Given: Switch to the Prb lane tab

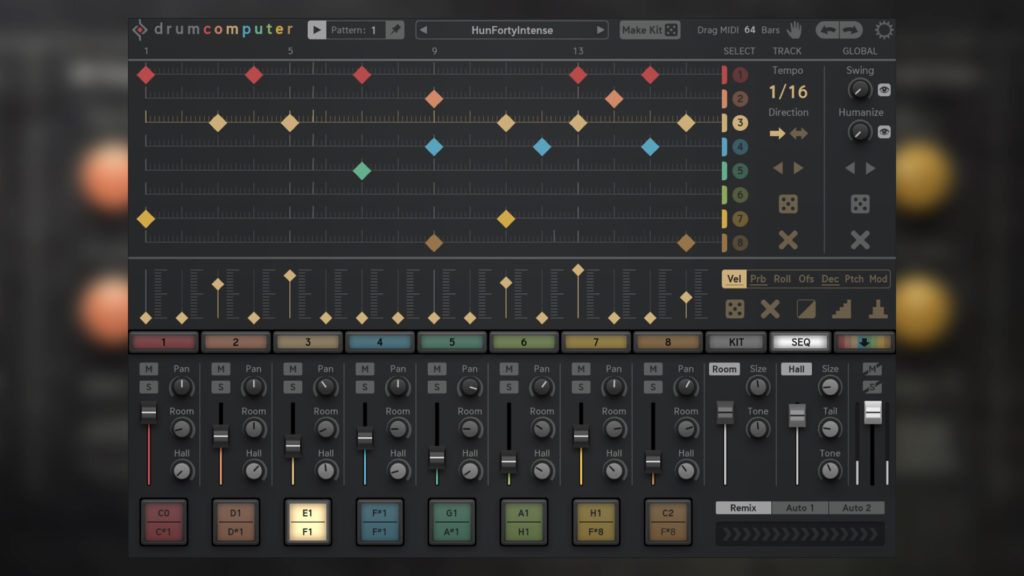Looking at the screenshot, I should click(x=758, y=279).
